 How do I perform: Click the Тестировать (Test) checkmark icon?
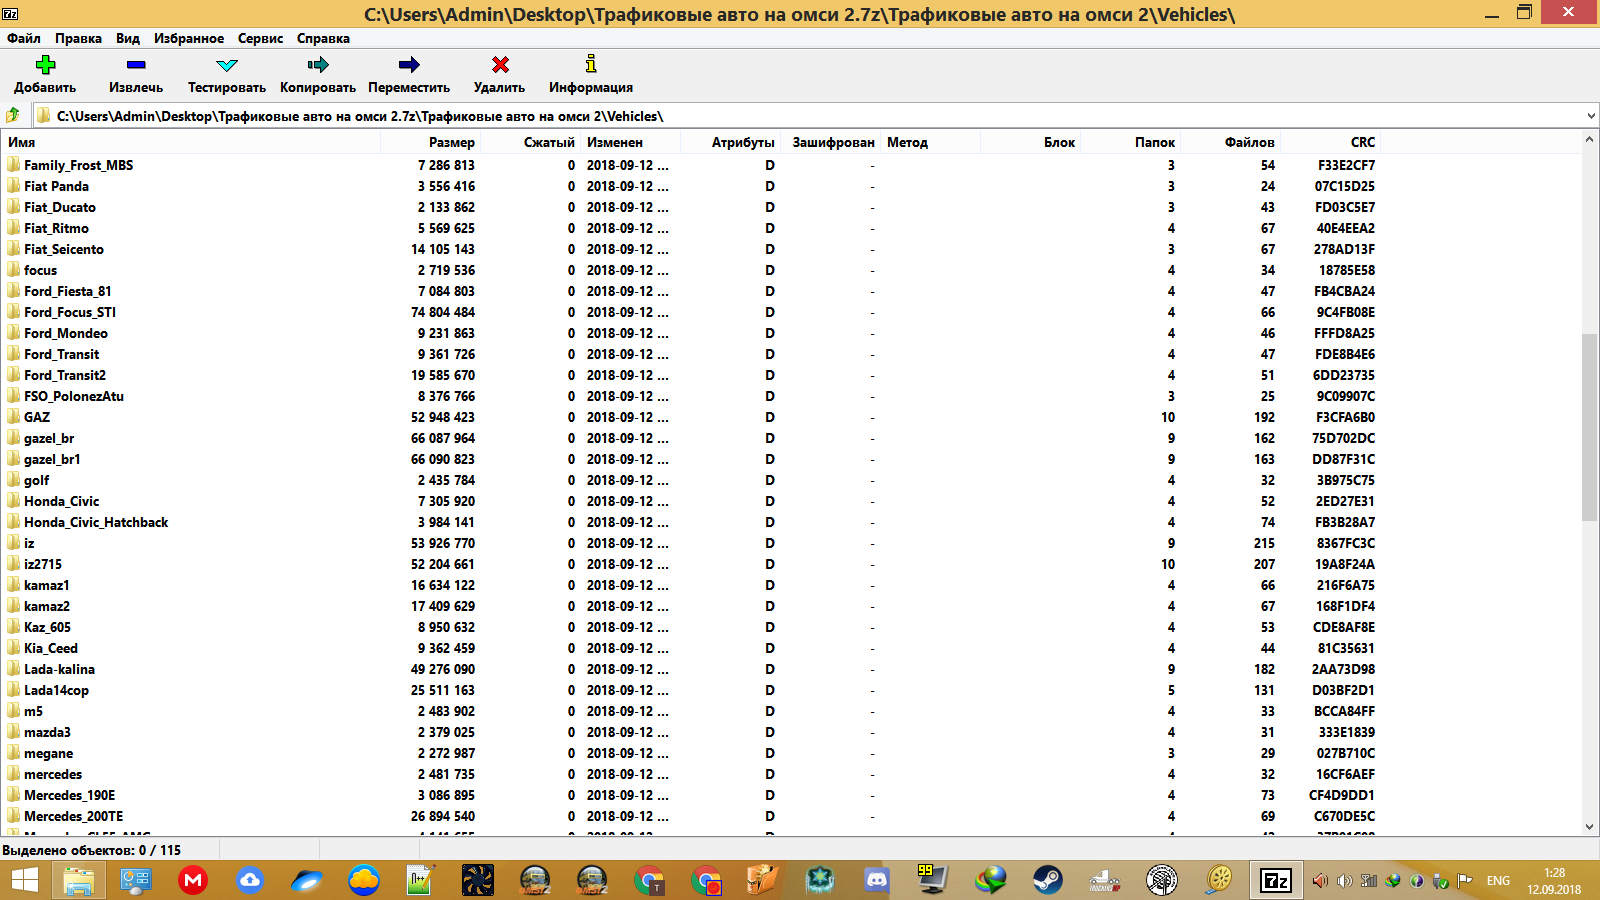227,65
